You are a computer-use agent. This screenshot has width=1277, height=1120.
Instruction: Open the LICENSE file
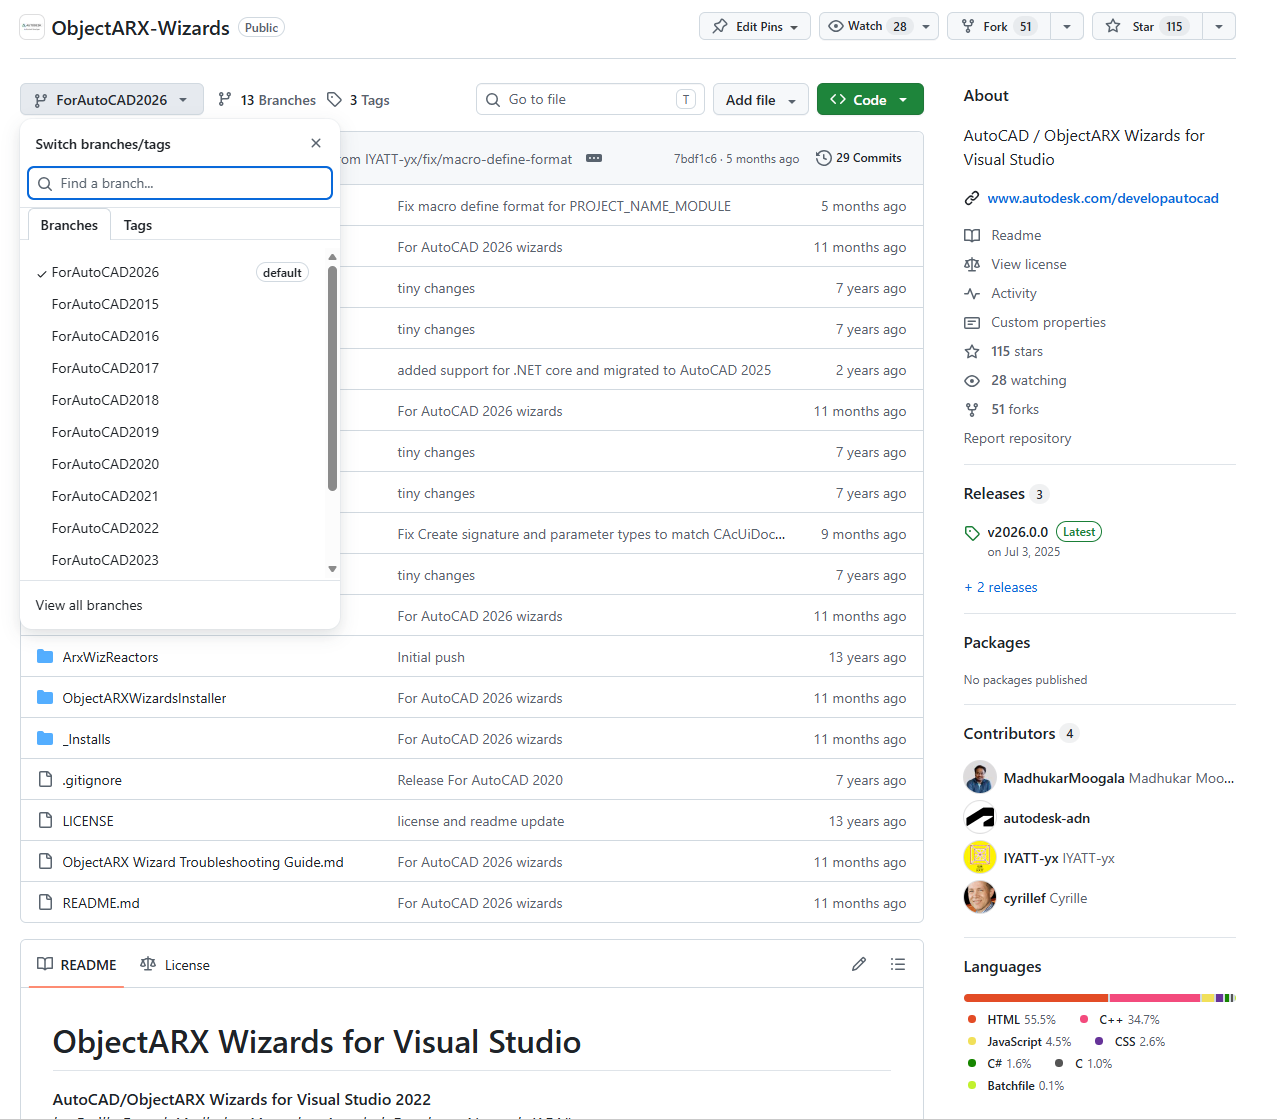(x=88, y=821)
